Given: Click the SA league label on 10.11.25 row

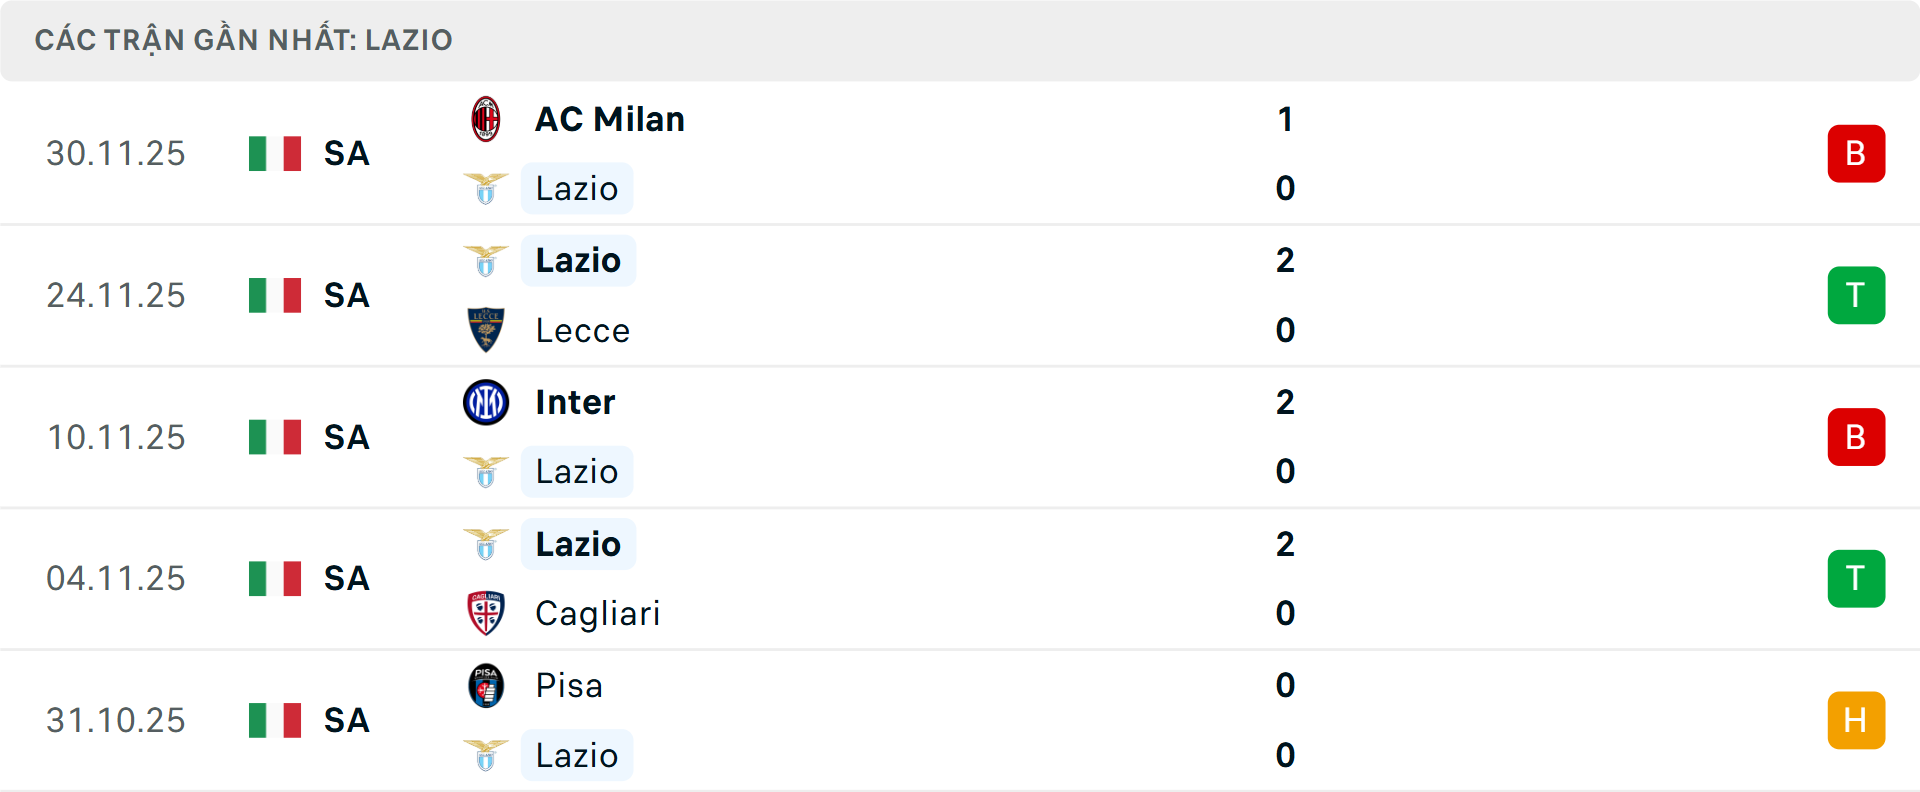Looking at the screenshot, I should 347,437.
